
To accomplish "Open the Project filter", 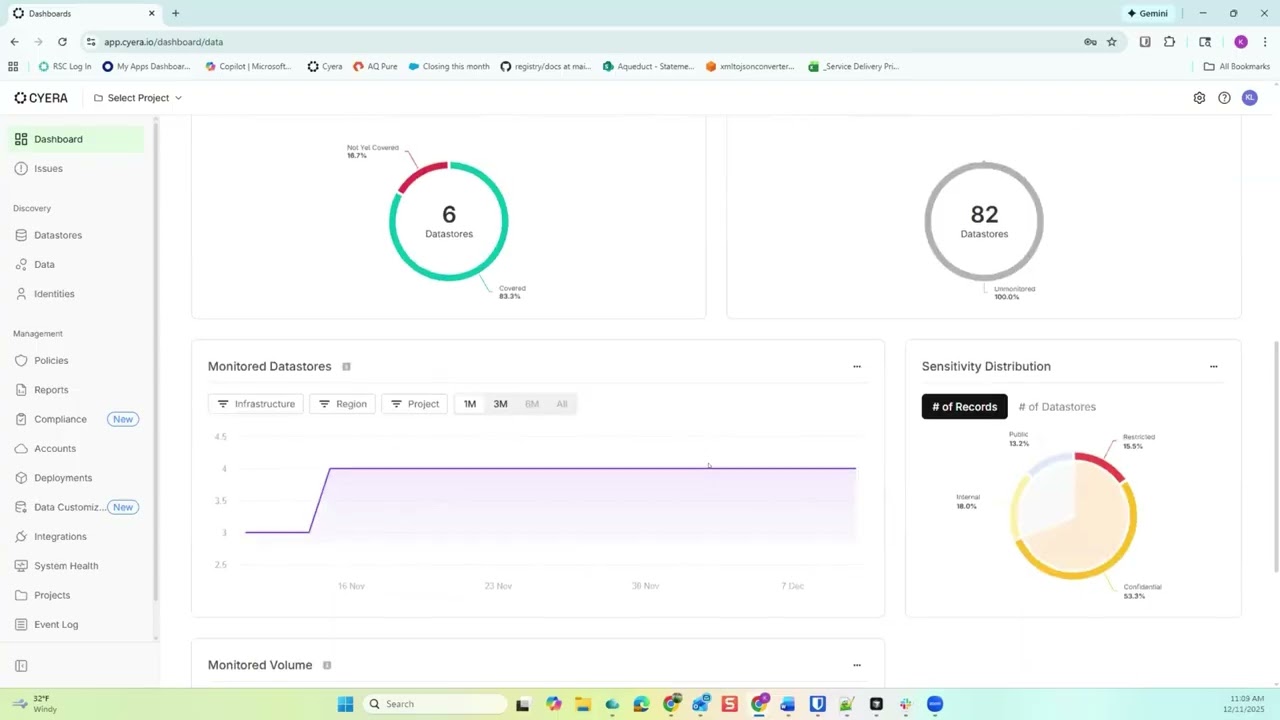I will [x=414, y=404].
